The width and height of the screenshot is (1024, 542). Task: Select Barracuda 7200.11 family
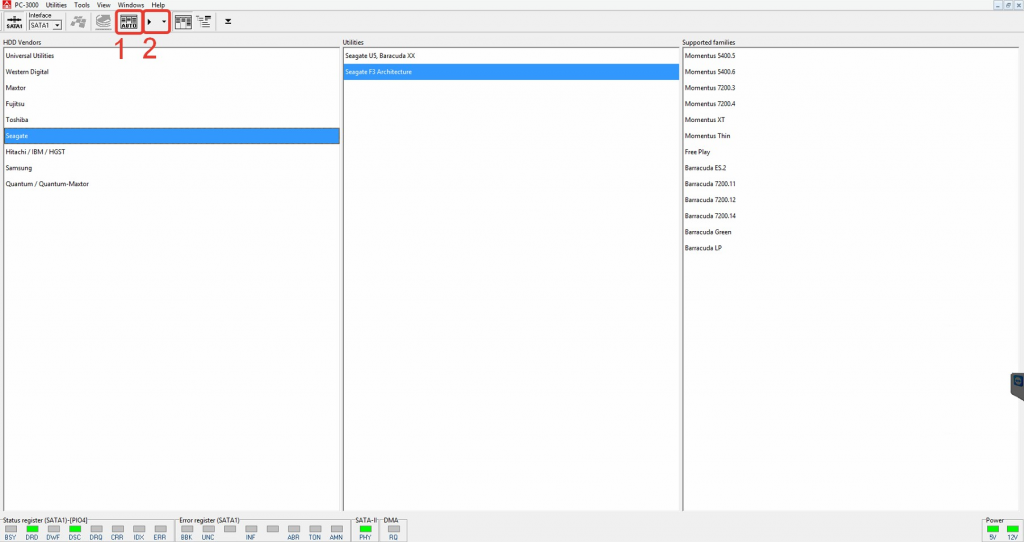710,184
